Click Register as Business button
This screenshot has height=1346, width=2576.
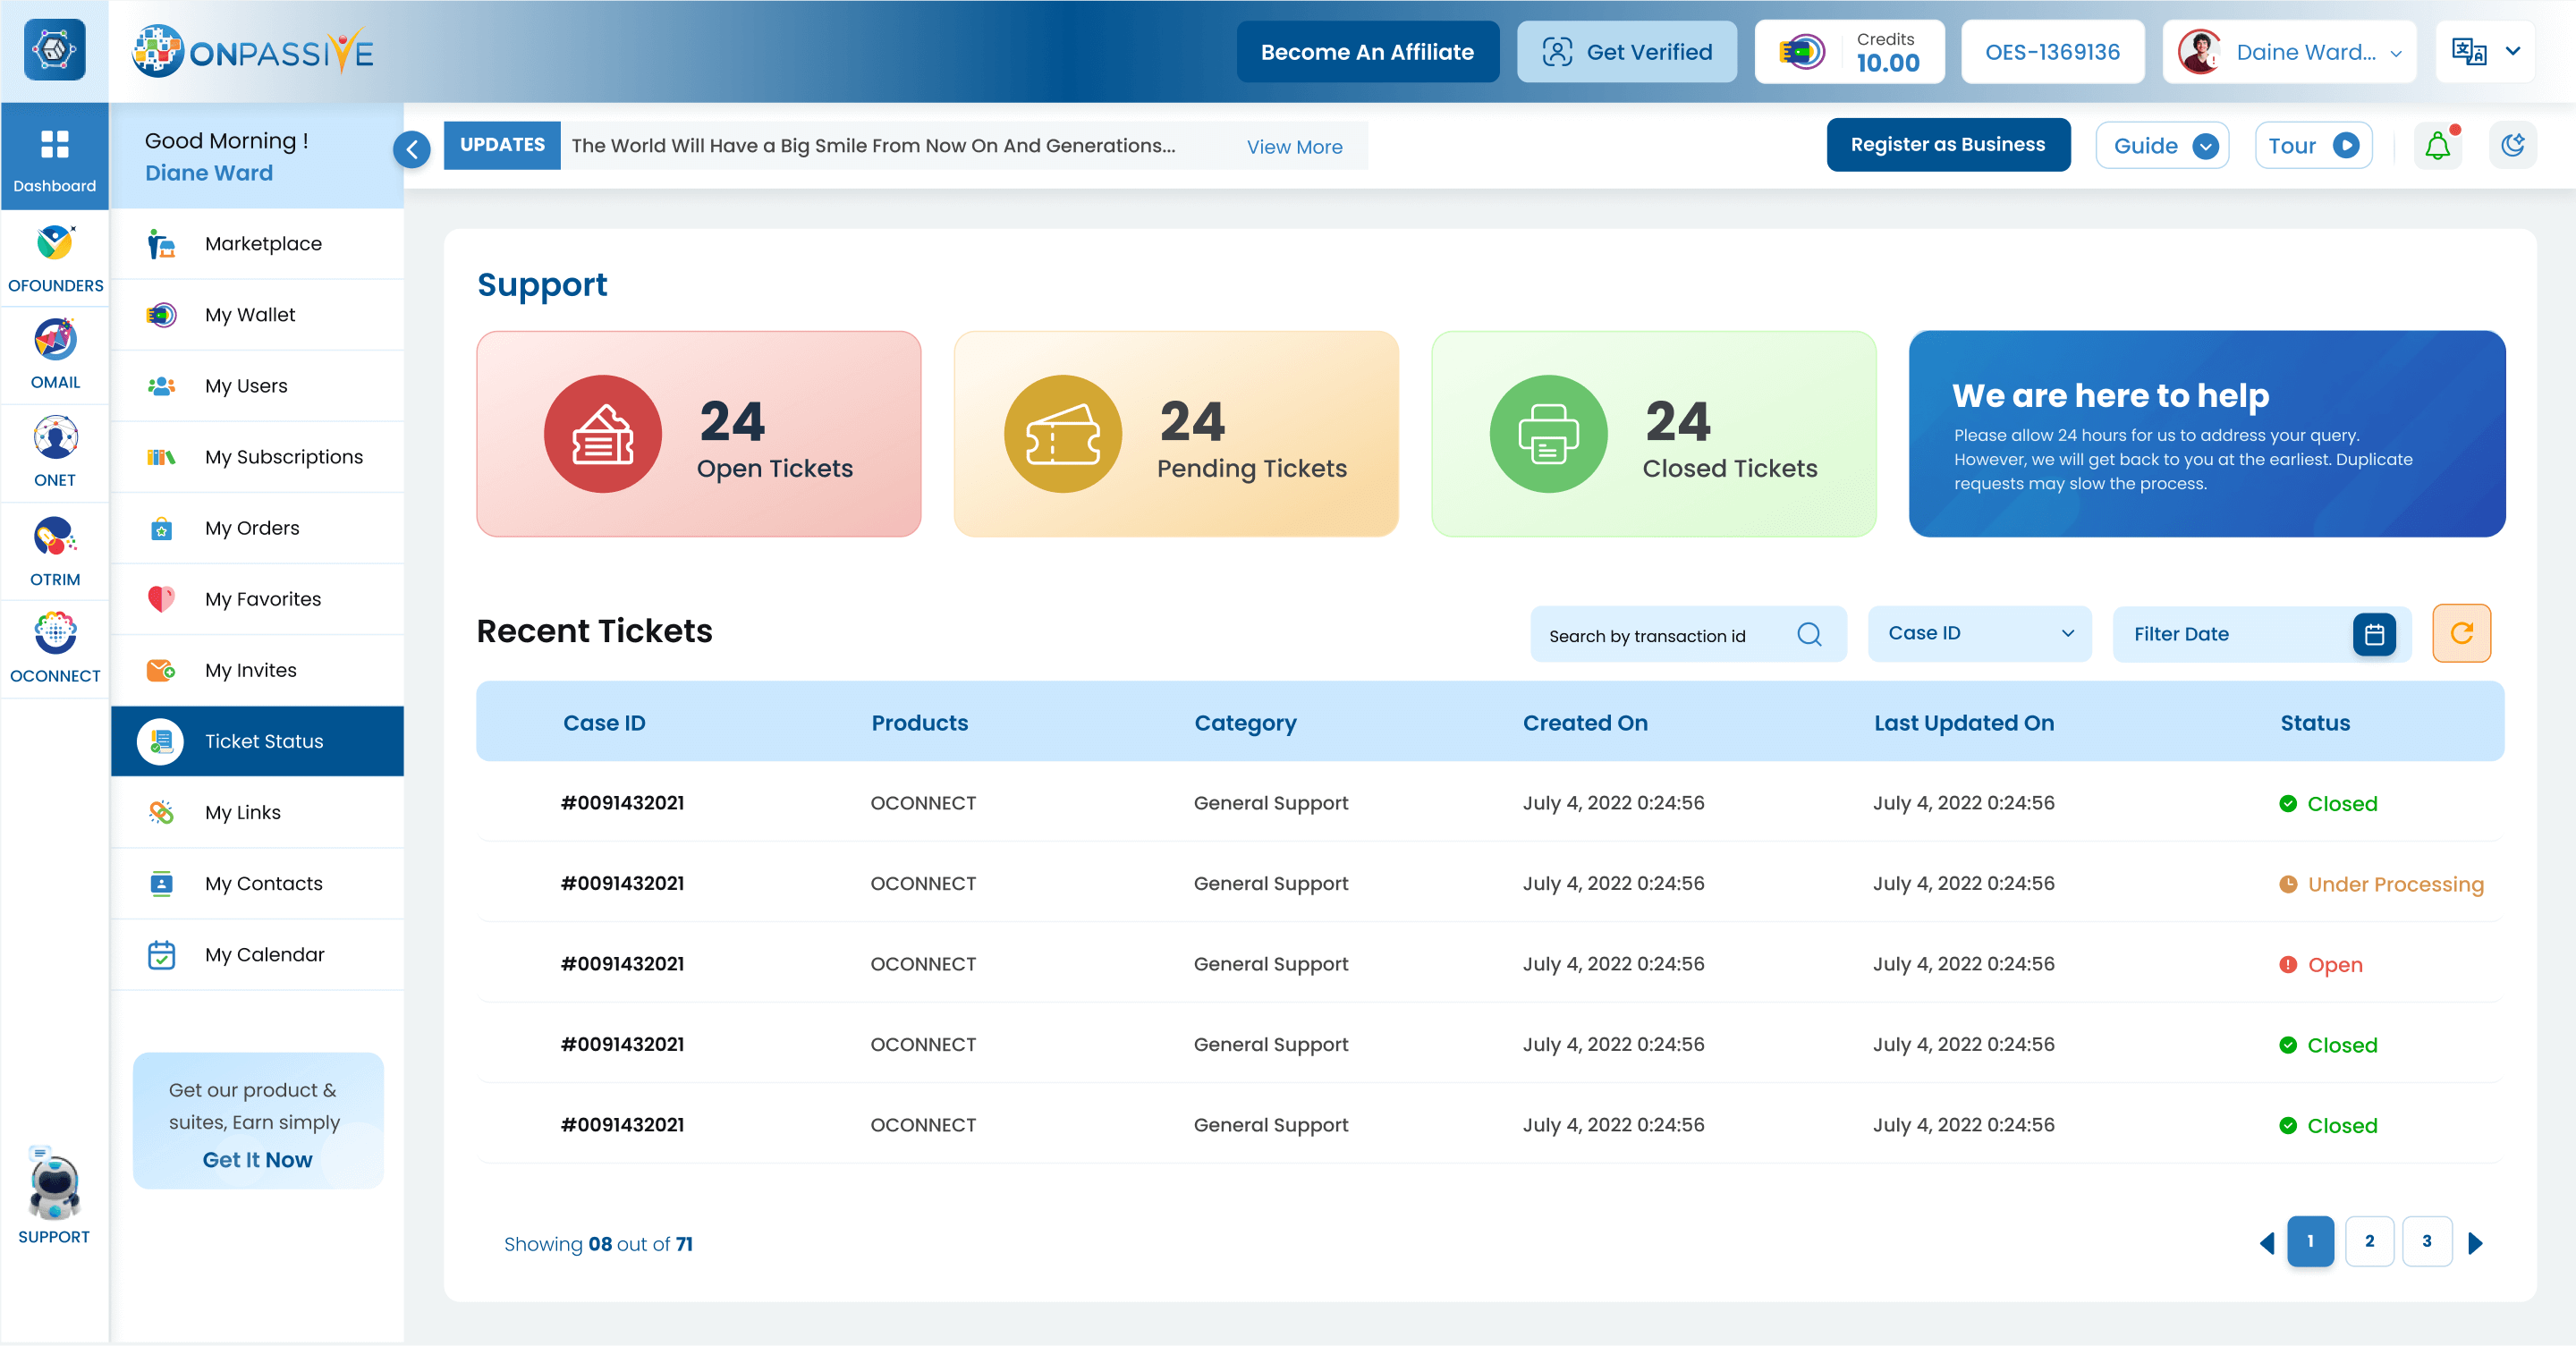(1948, 145)
